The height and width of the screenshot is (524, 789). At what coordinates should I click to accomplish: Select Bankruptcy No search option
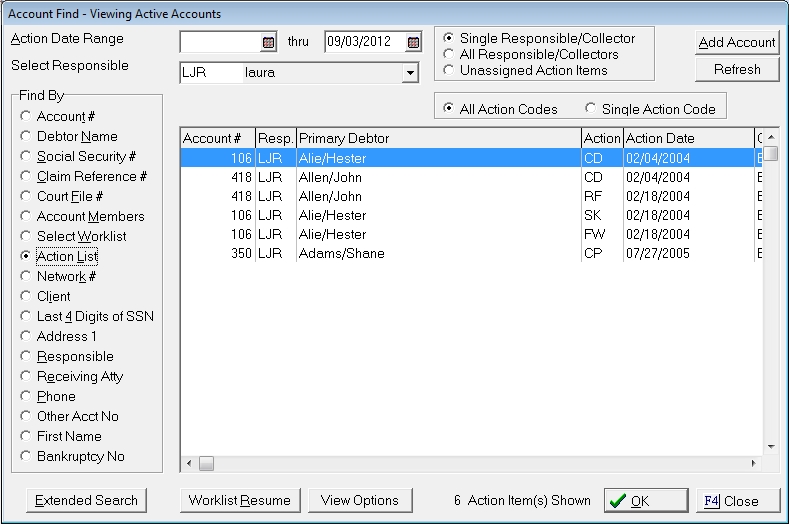[x=26, y=457]
